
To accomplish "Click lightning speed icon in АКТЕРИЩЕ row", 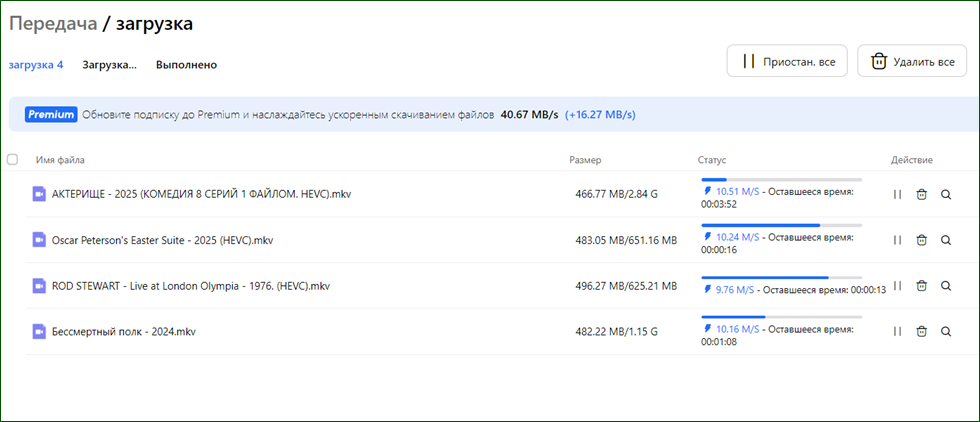I will coord(708,191).
